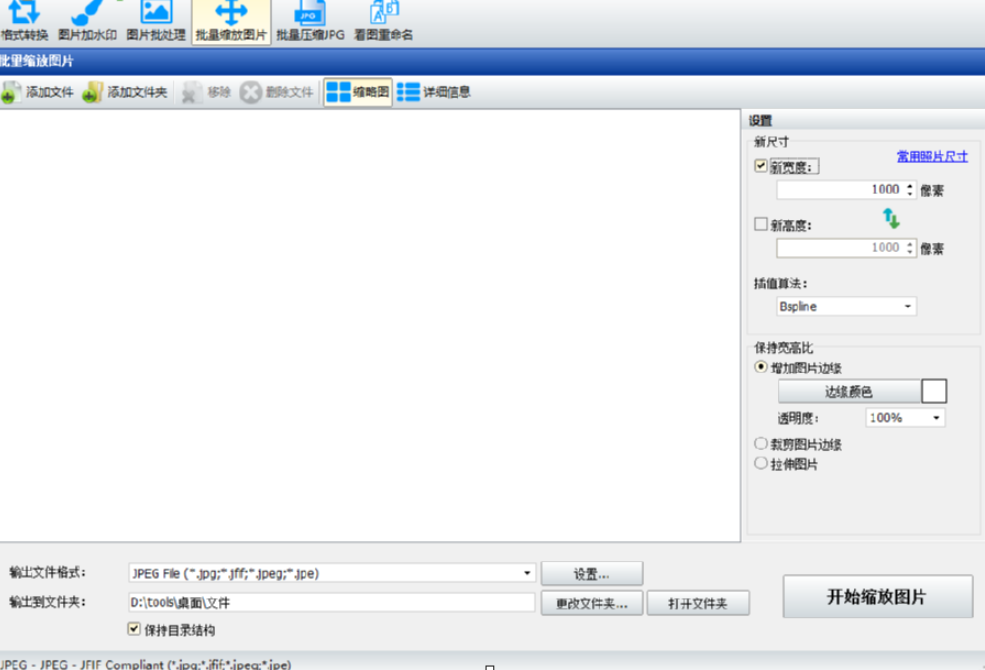Click the 批量缩放图片 title bar text
Image resolution: width=985 pixels, height=670 pixels.
click(36, 61)
